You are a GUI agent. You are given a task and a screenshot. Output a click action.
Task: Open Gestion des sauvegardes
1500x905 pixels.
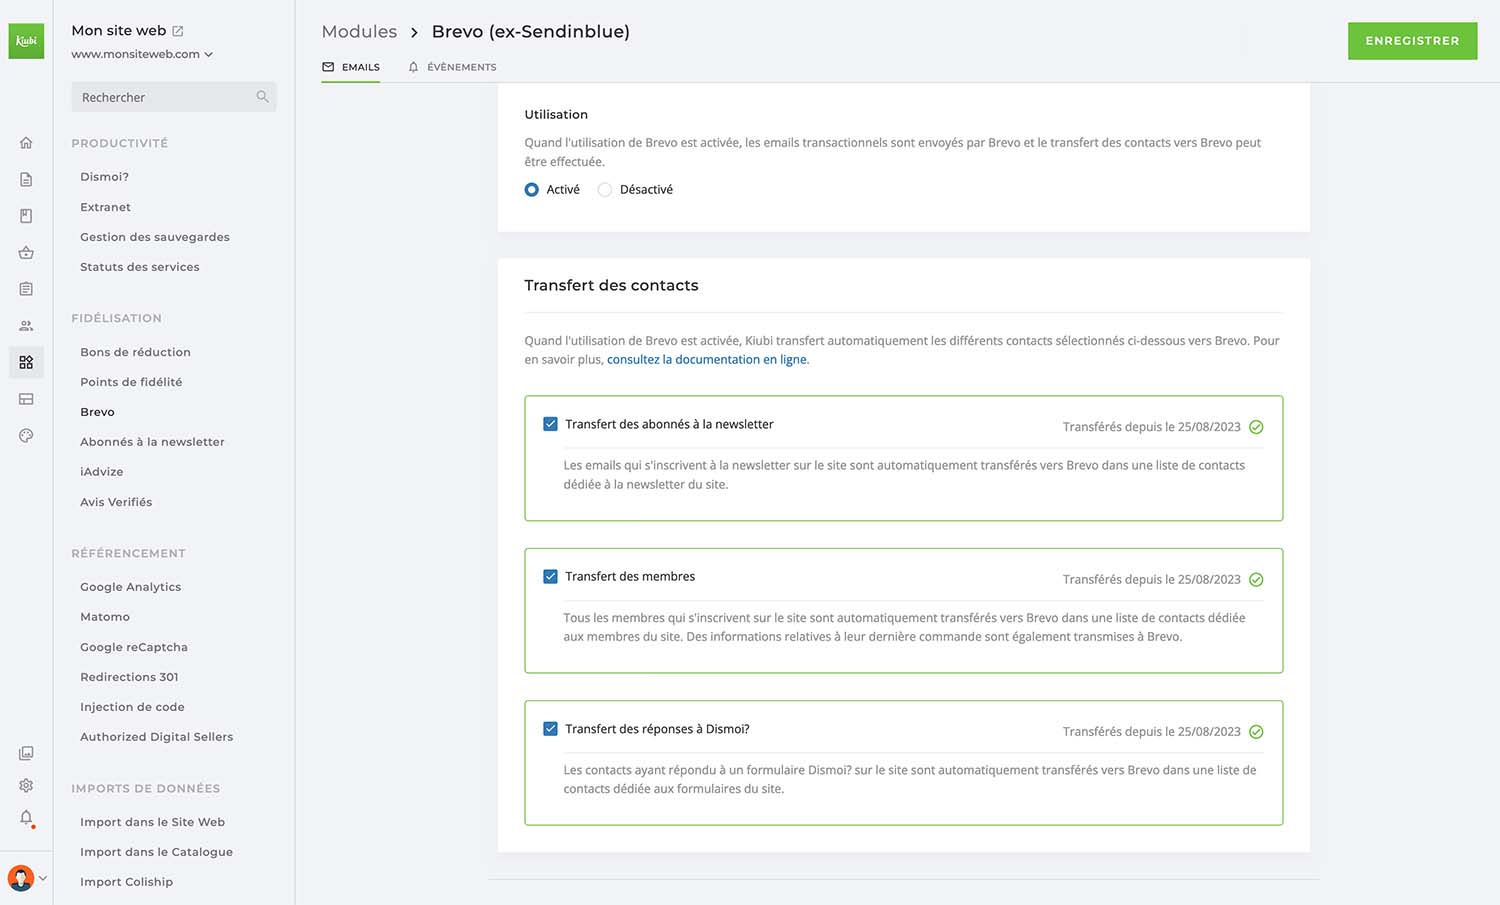click(x=155, y=237)
